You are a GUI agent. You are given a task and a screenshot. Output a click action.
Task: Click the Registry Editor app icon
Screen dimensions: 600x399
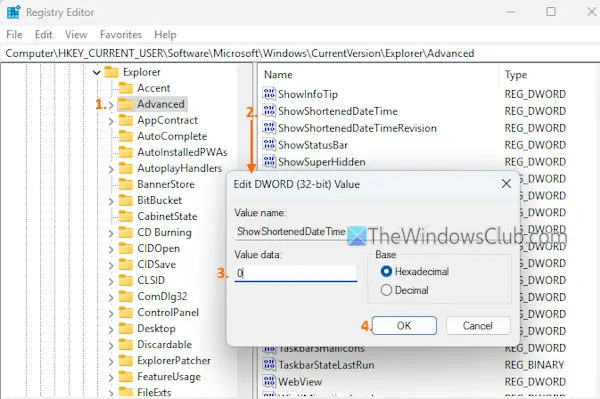coord(14,12)
